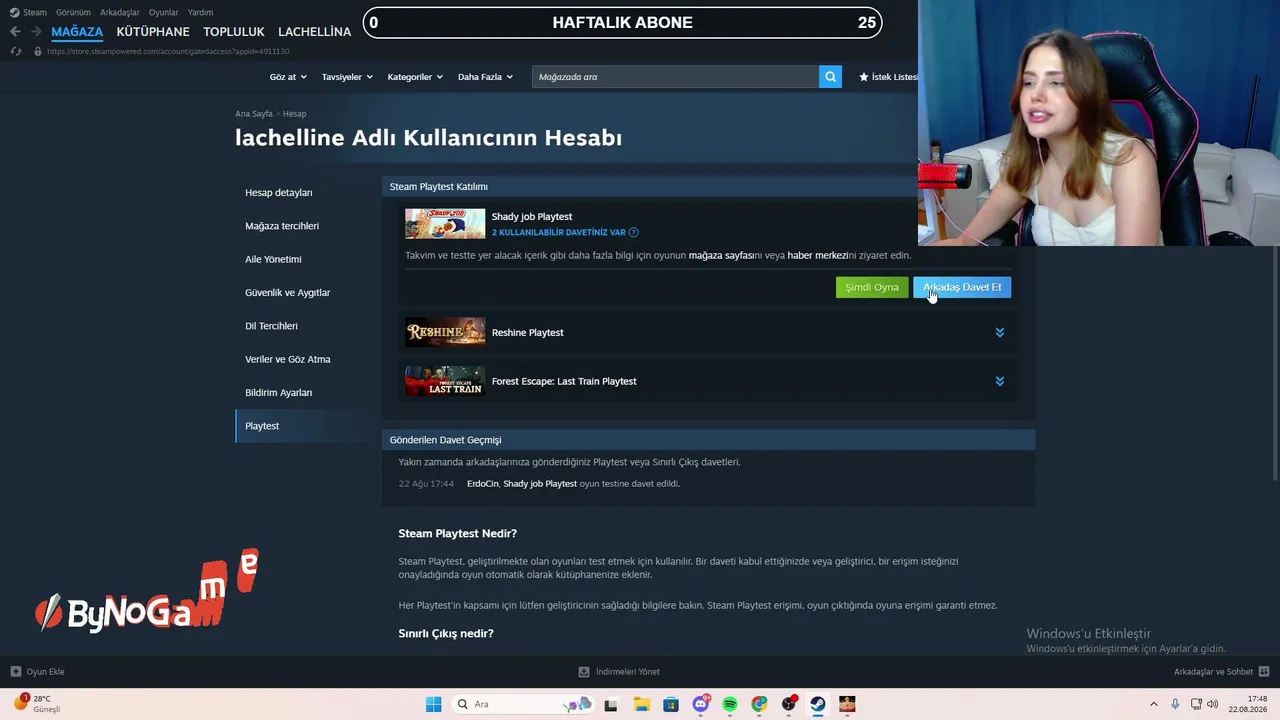Open Bildirim Ayarları in the sidebar

[278, 393]
